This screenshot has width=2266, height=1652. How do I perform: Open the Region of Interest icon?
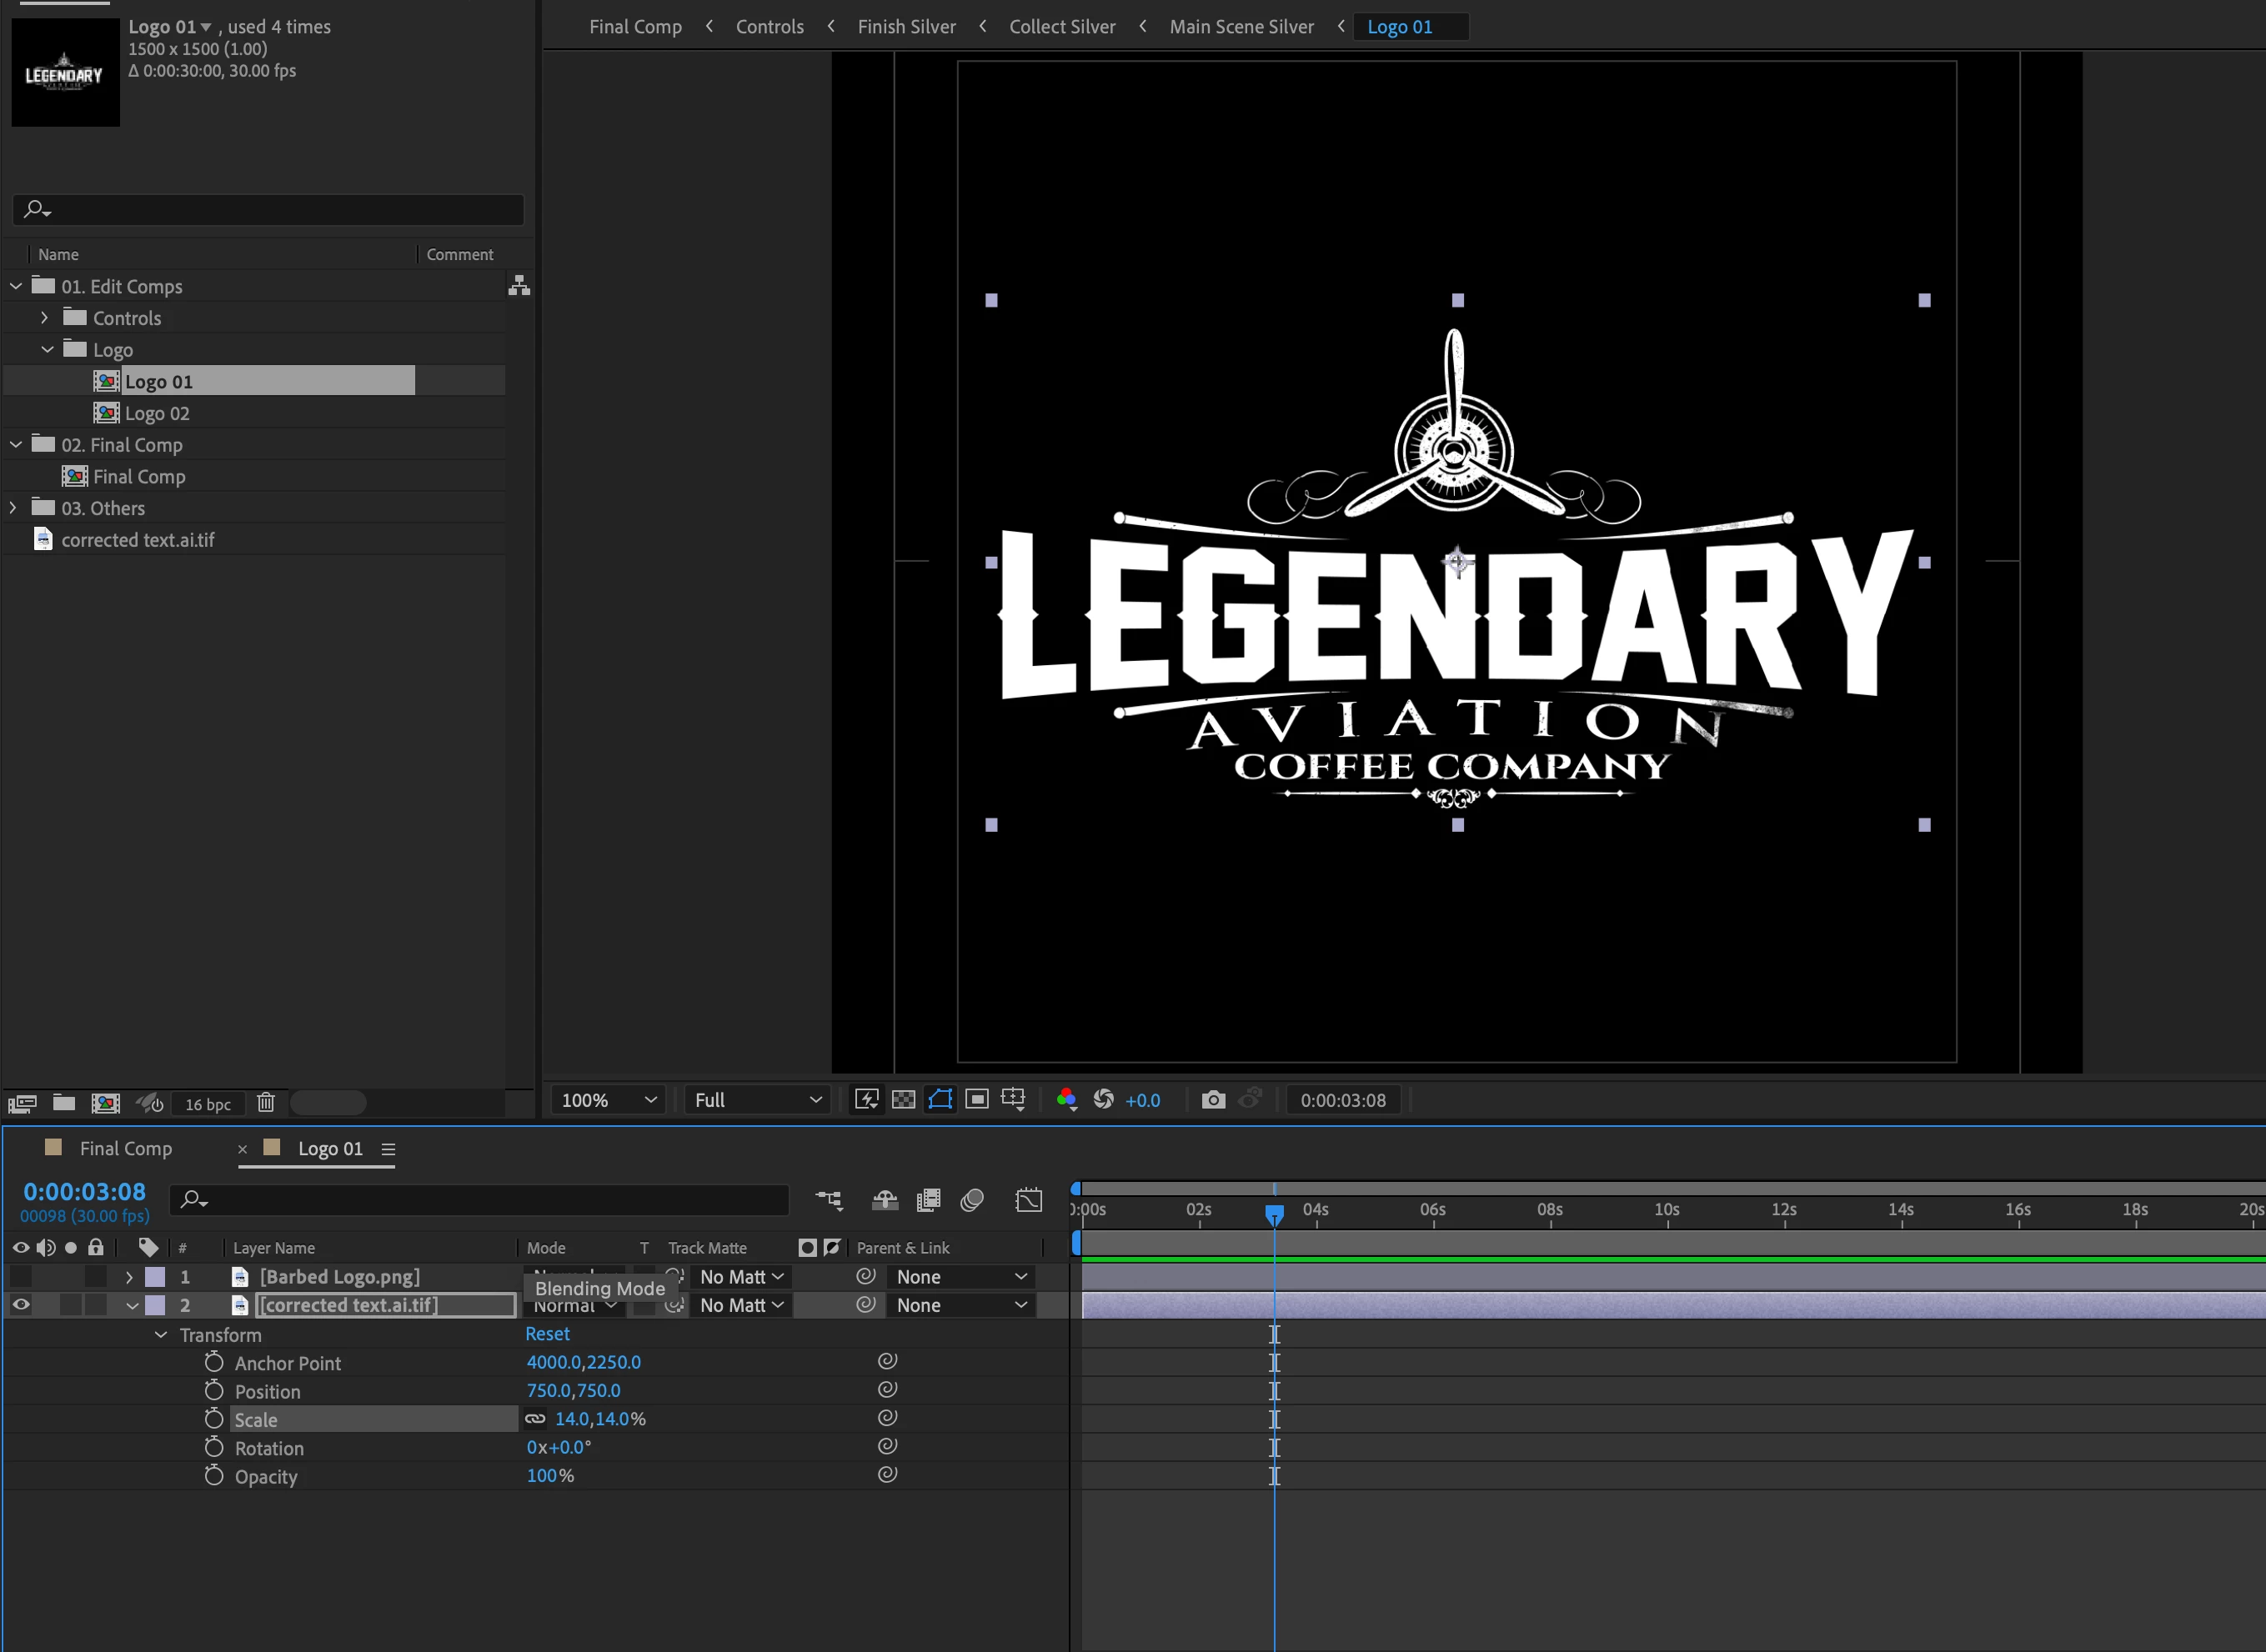[x=977, y=1100]
